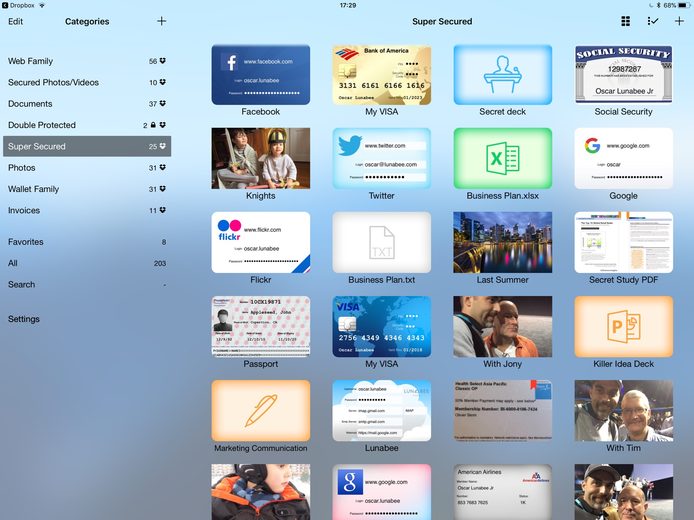Click the Dropbox sync icon beside Photos
Viewport: 694px width, 520px height.
pos(163,168)
